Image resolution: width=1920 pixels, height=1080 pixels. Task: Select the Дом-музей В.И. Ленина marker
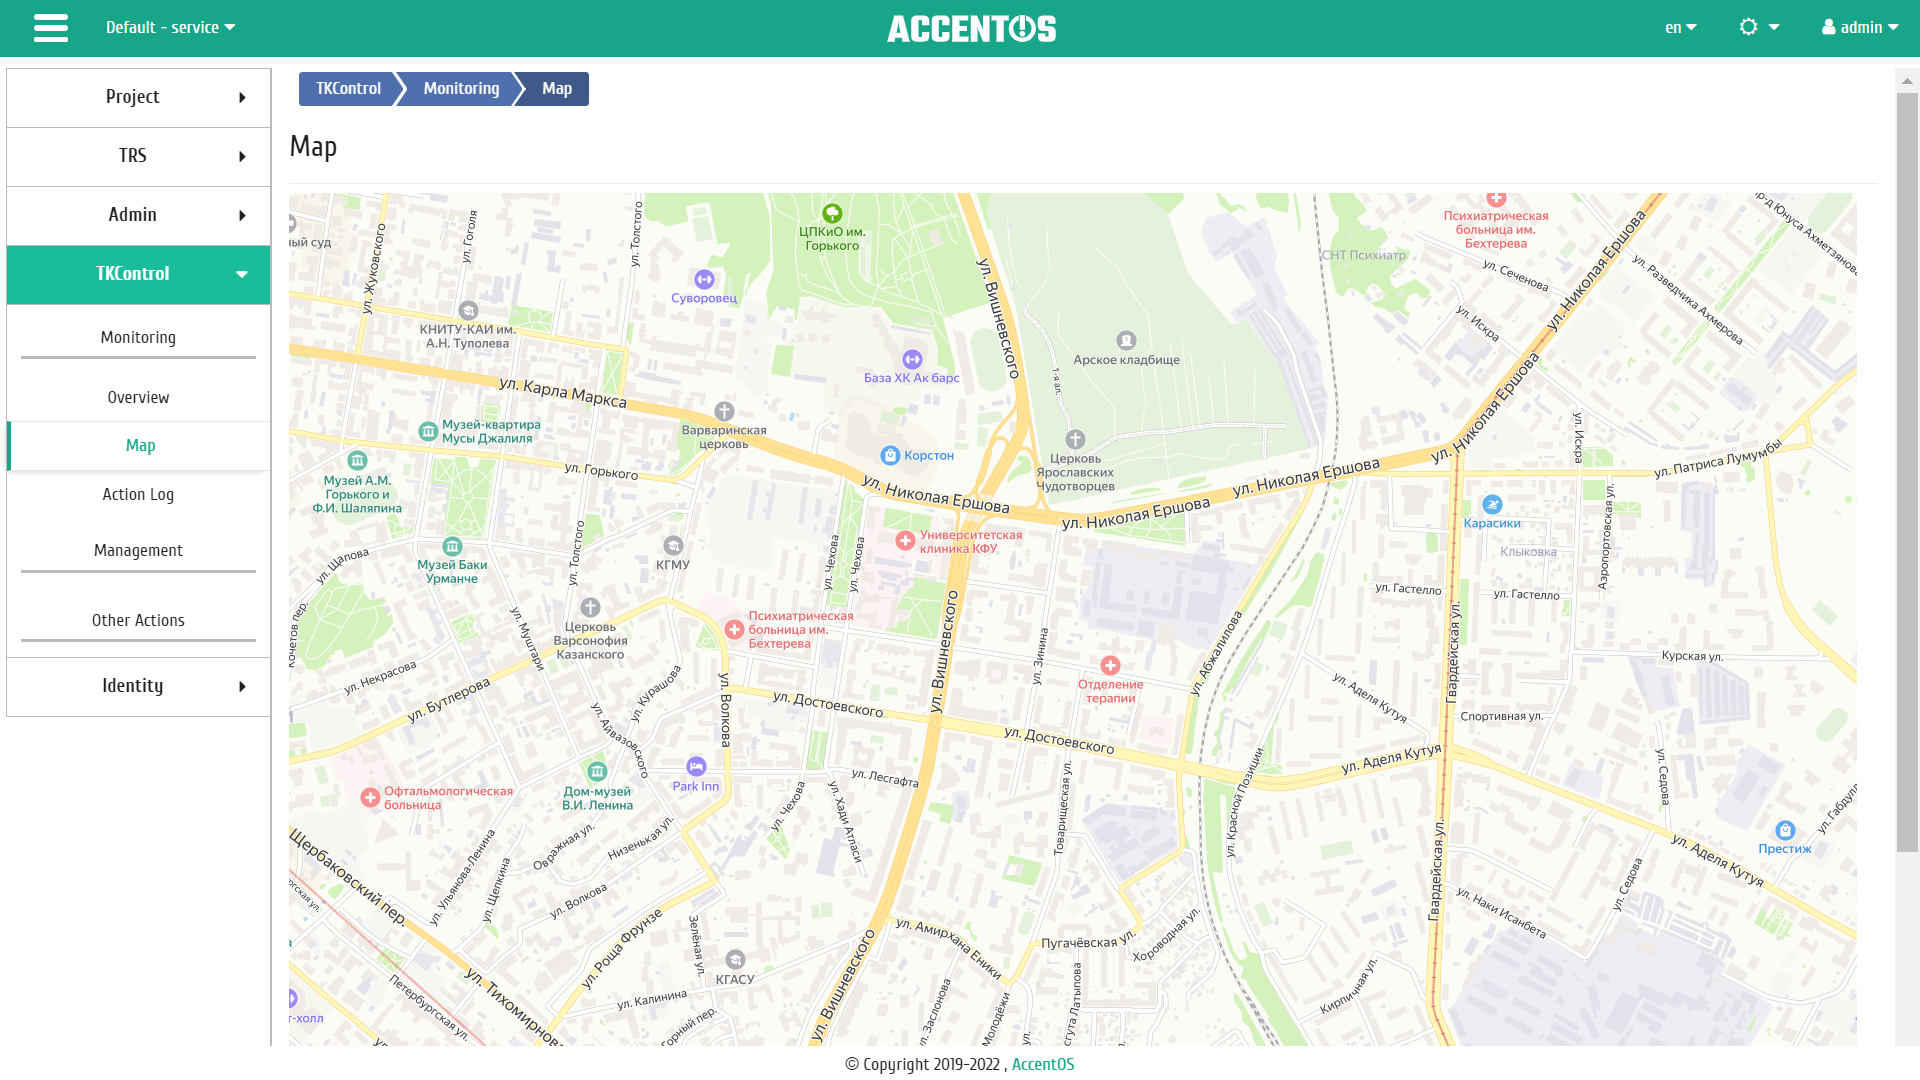tap(597, 771)
